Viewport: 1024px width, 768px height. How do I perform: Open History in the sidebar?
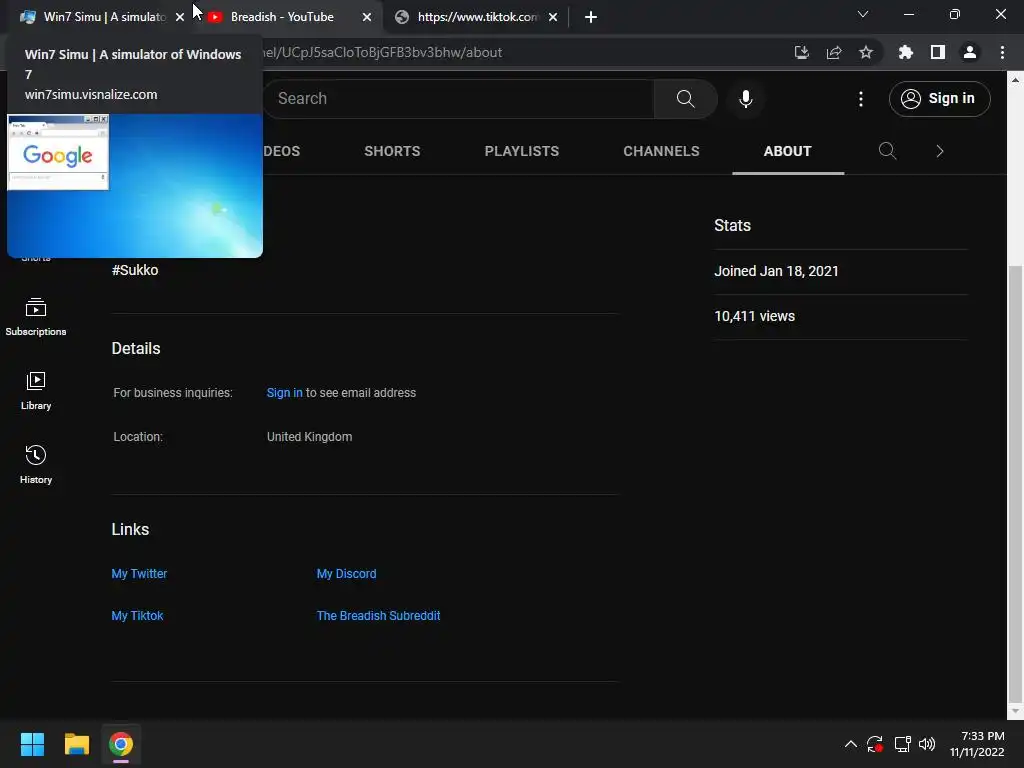[36, 465]
